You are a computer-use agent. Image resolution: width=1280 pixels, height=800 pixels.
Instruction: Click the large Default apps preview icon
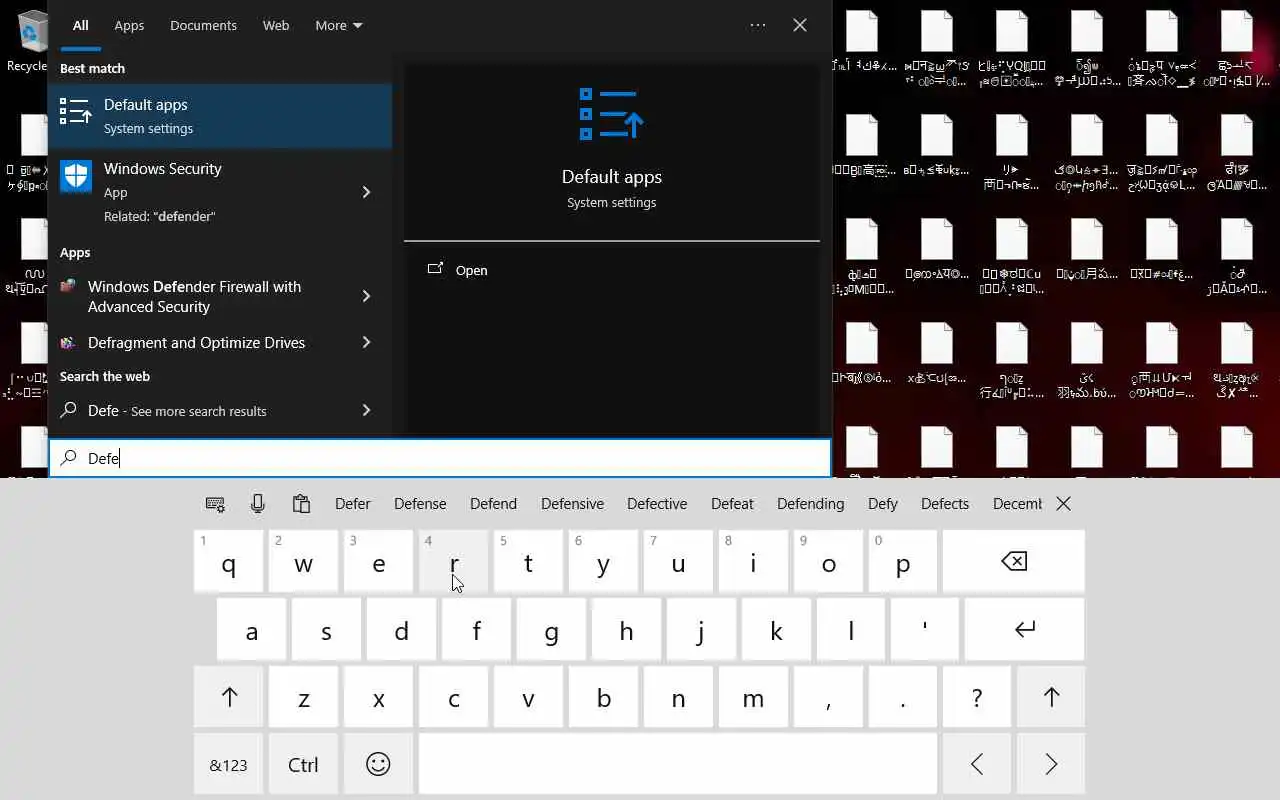click(x=611, y=114)
